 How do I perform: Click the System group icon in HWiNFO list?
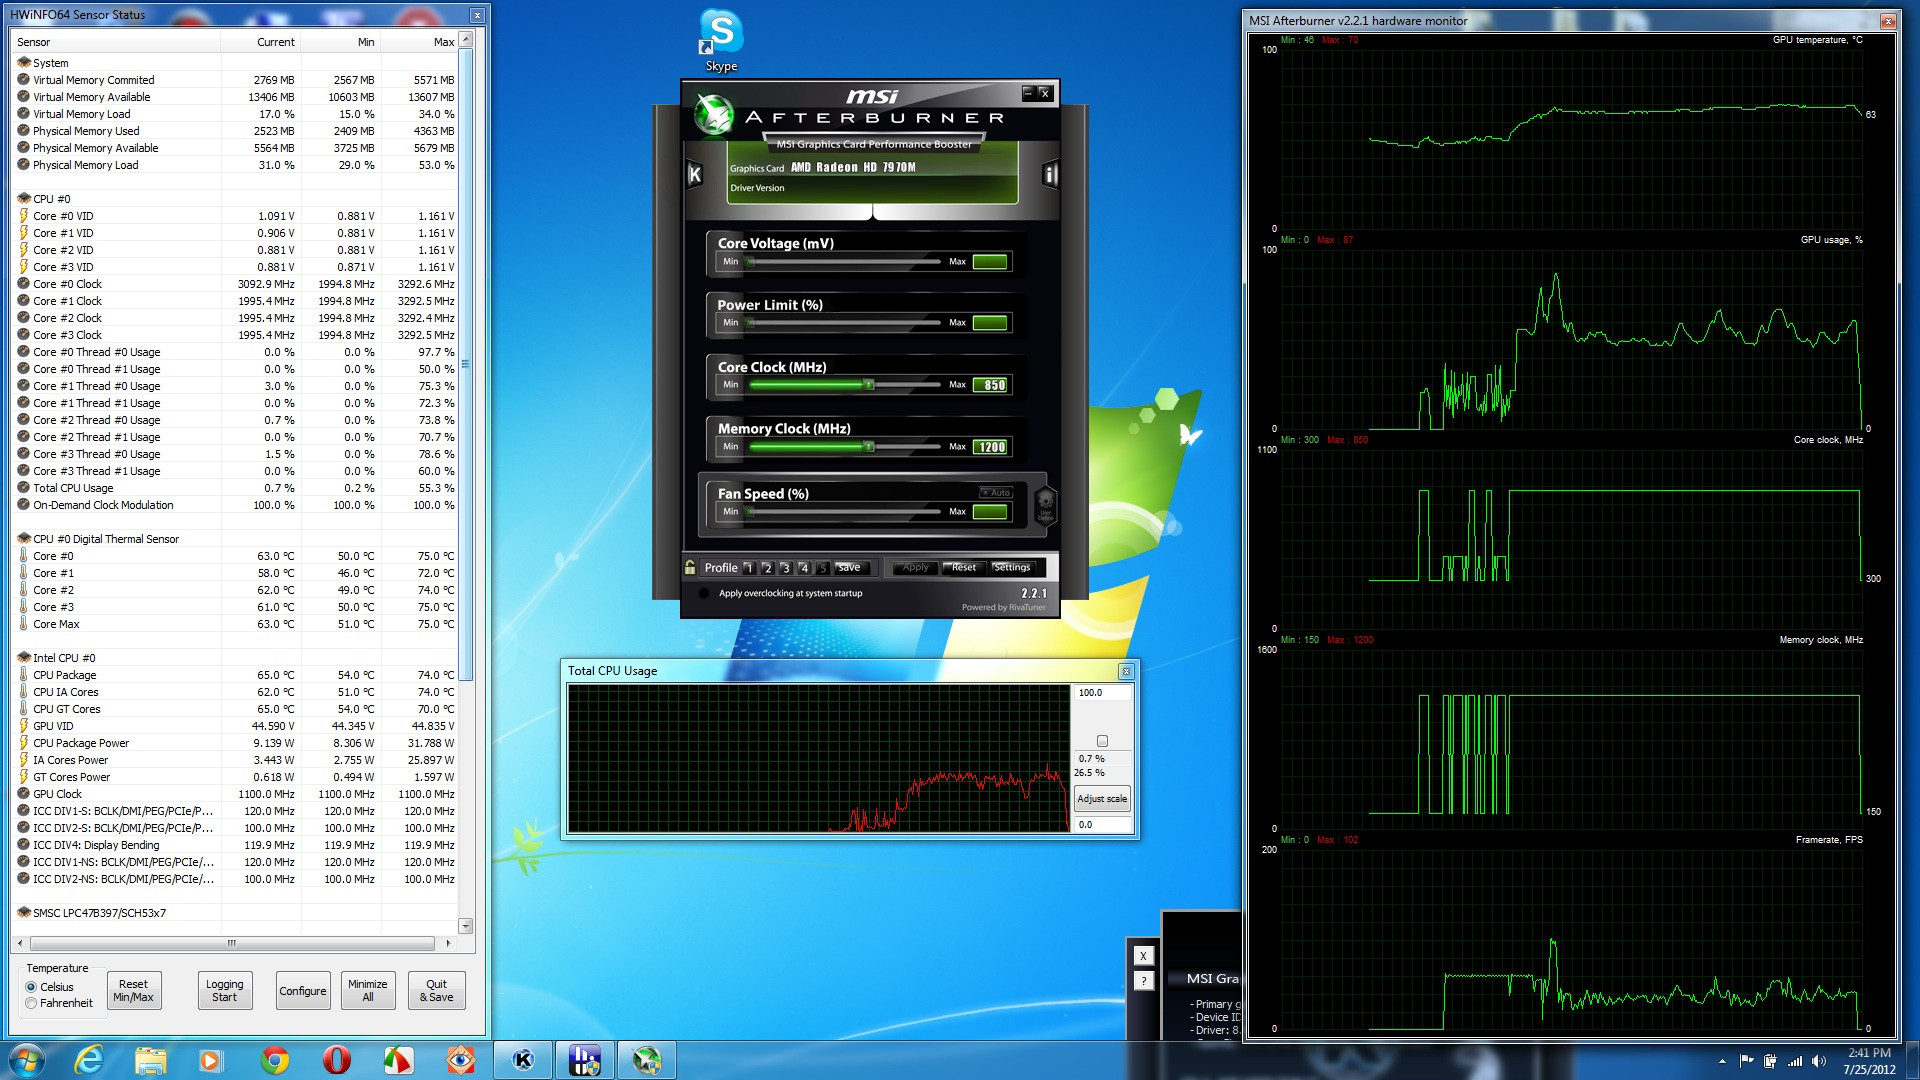[24, 62]
